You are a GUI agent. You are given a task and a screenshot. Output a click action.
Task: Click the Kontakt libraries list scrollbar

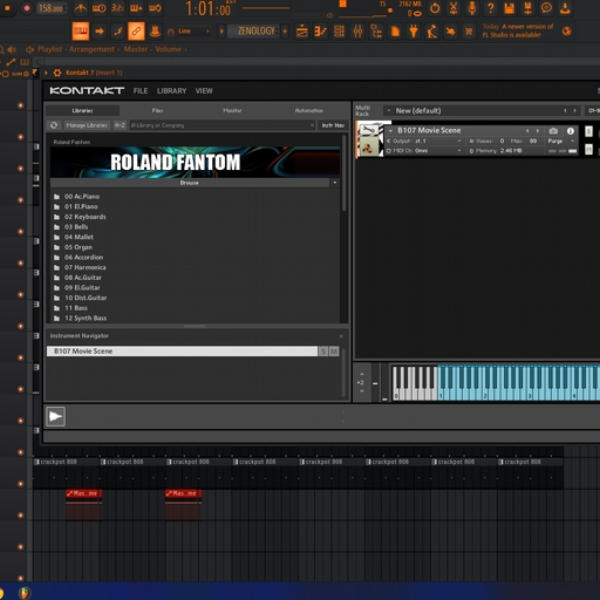pyautogui.click(x=344, y=174)
